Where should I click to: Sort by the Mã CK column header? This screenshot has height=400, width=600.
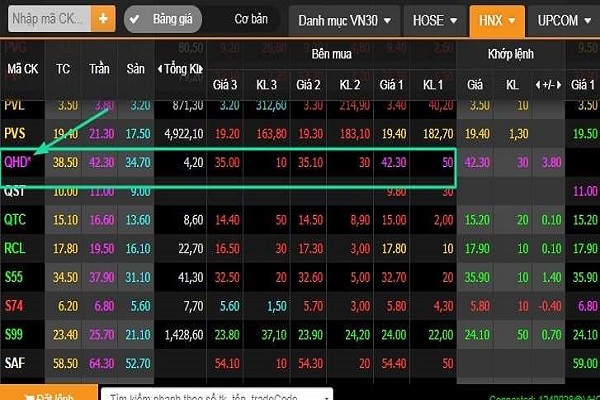click(x=22, y=69)
